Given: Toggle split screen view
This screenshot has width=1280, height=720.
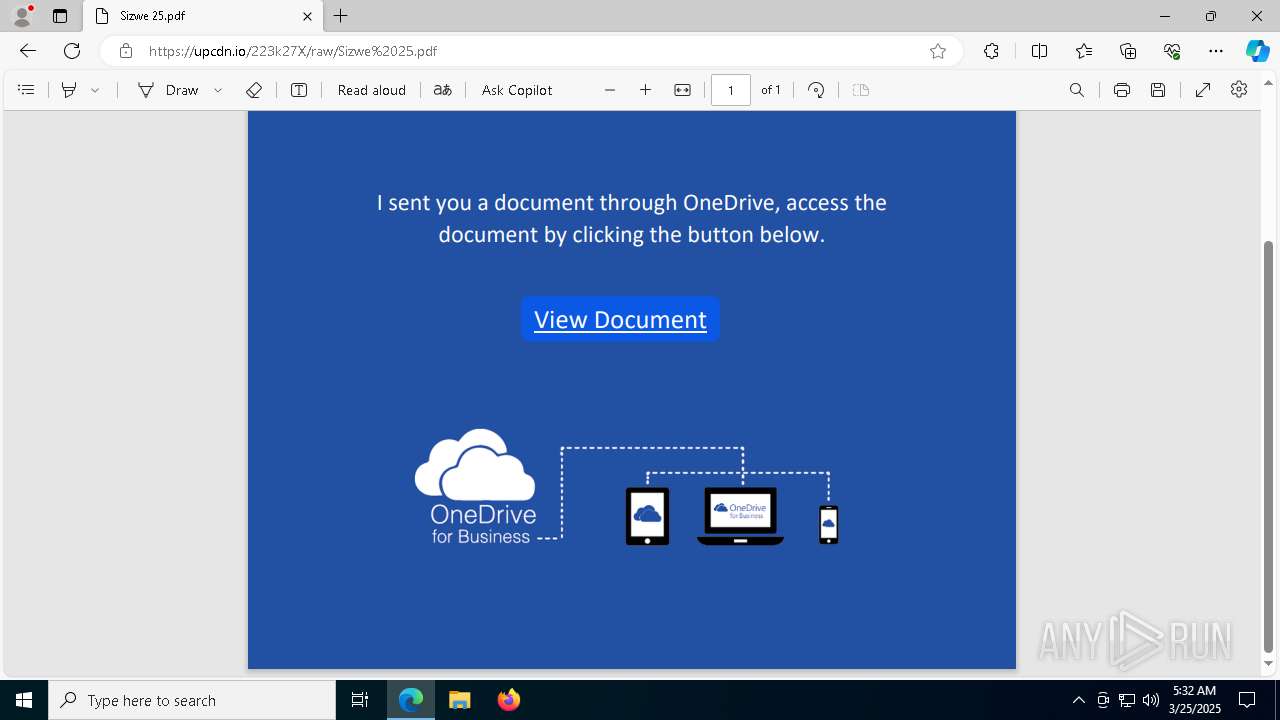Looking at the screenshot, I should [1039, 51].
